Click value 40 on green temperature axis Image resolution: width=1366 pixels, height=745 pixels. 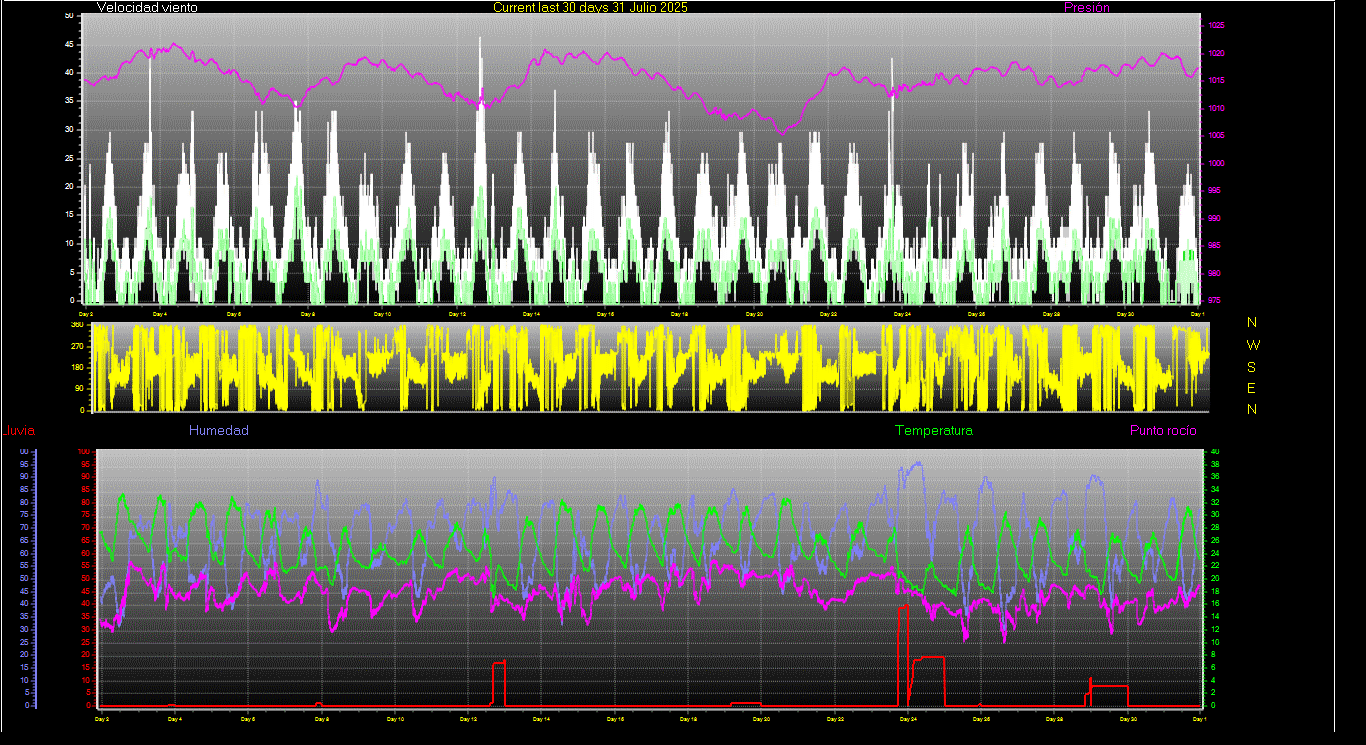1216,452
